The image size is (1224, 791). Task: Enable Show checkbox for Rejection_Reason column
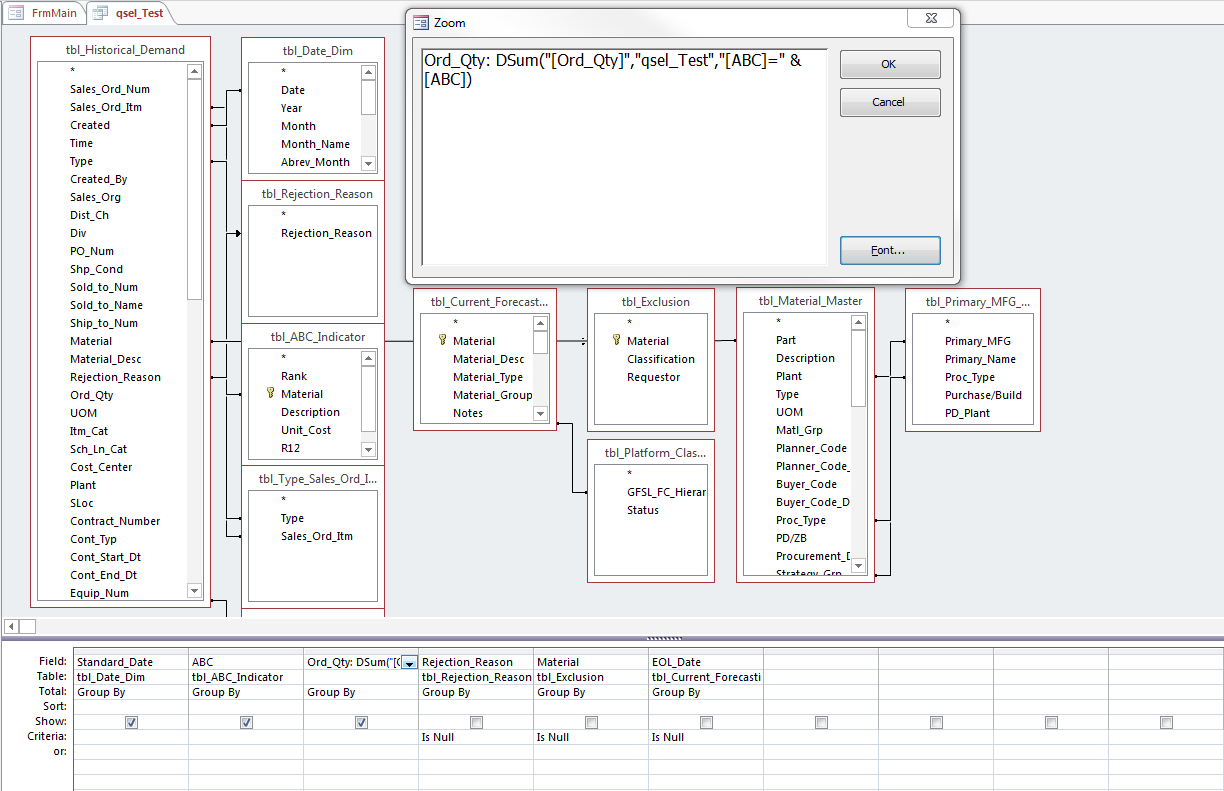(x=476, y=722)
